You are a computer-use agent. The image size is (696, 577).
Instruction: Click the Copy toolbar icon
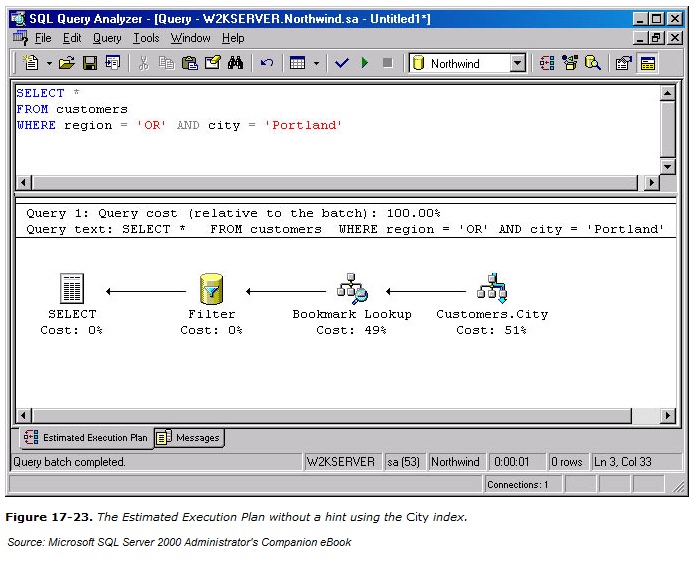(x=166, y=63)
